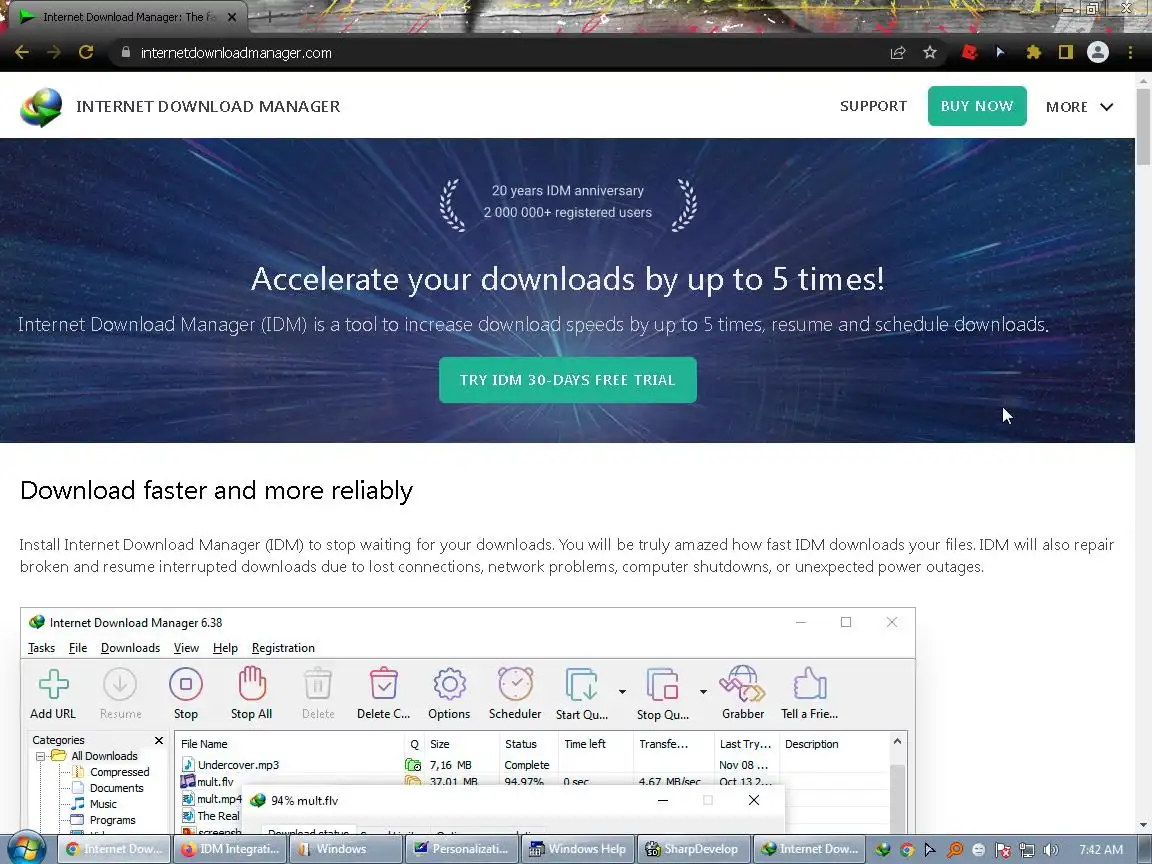Image resolution: width=1152 pixels, height=864 pixels.
Task: Close the Internet Download Manager browser tab
Action: [x=232, y=16]
